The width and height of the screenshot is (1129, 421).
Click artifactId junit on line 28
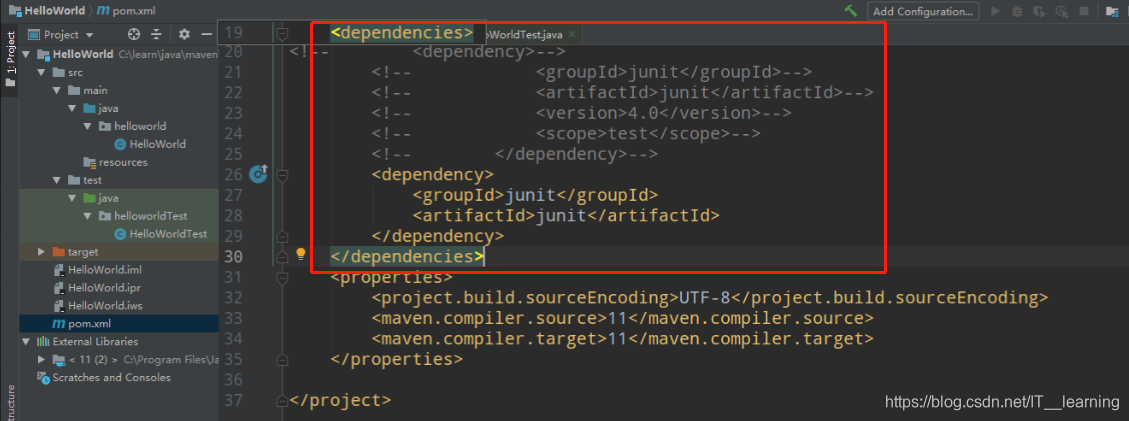tap(566, 215)
